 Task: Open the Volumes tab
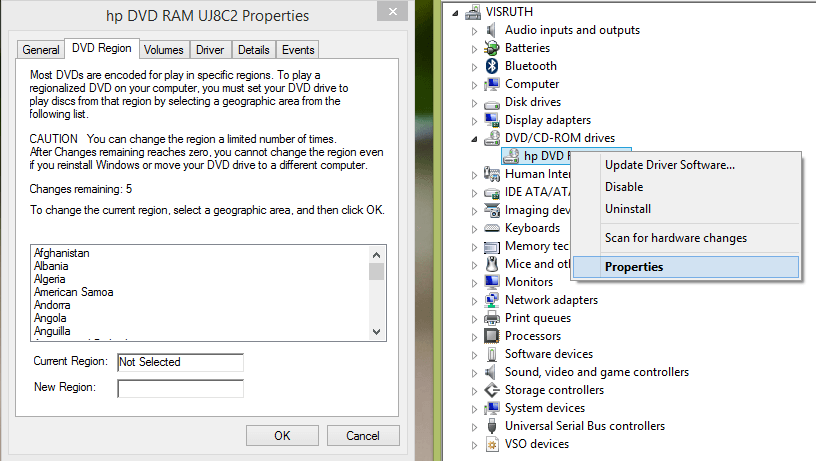click(164, 50)
